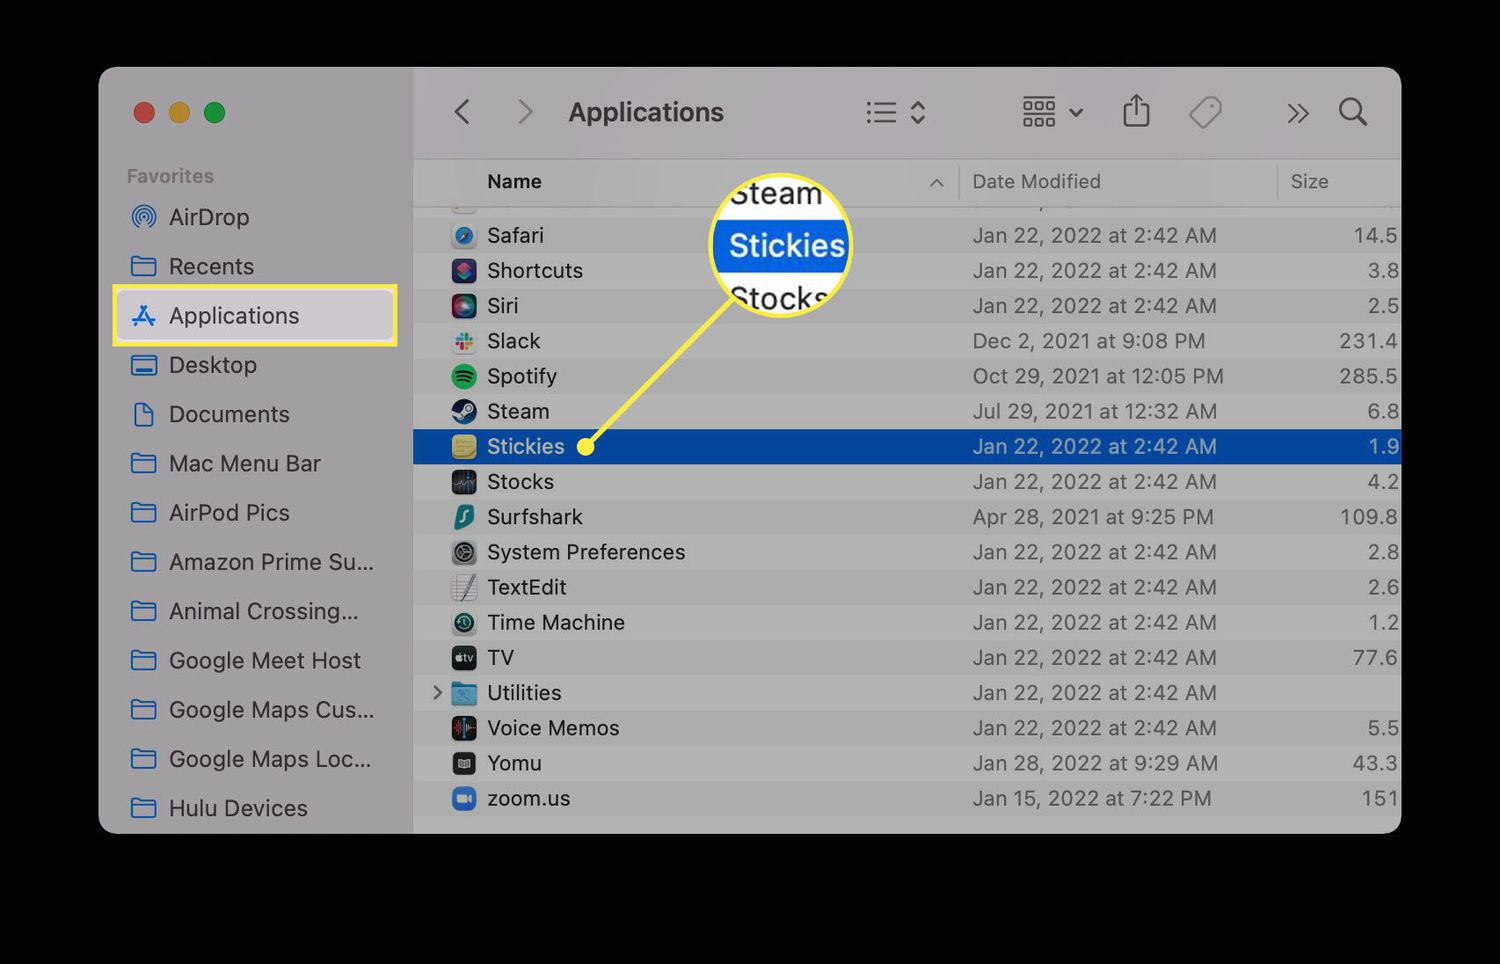Viewport: 1500px width, 964px height.
Task: Click the Hulu Devices sidebar folder
Action: click(238, 808)
